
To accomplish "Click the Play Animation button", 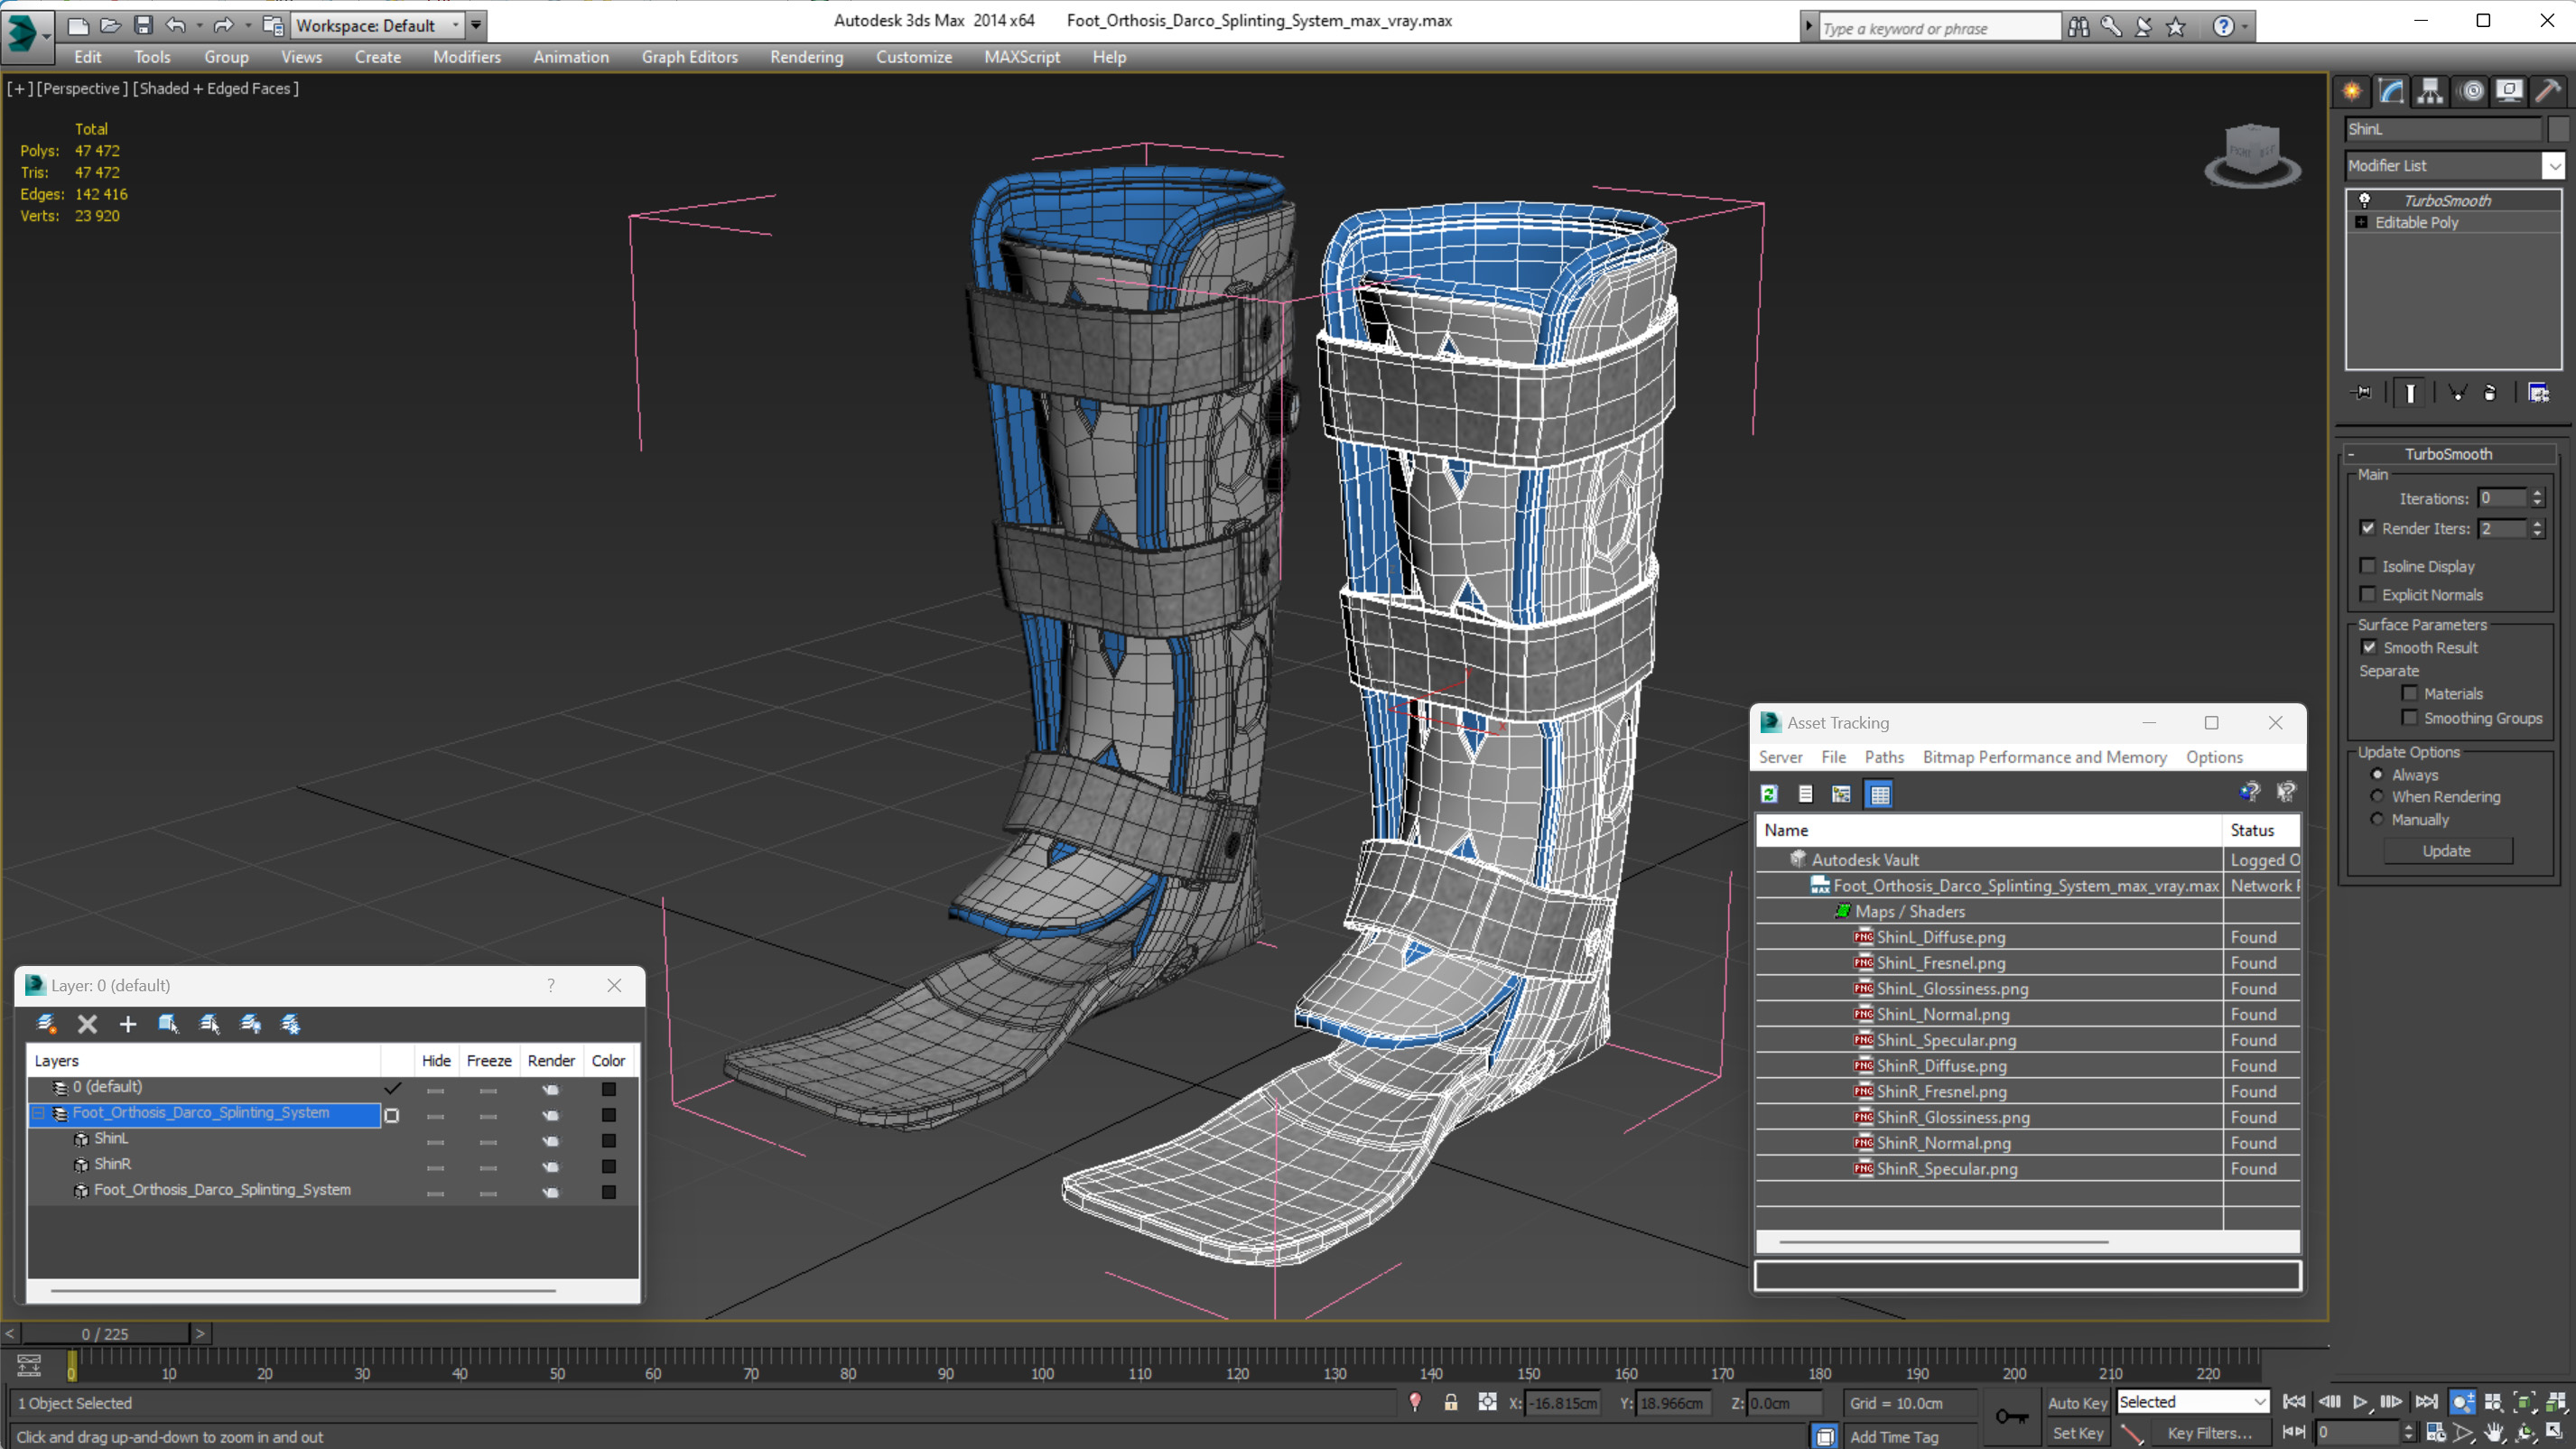I will [x=2360, y=1403].
